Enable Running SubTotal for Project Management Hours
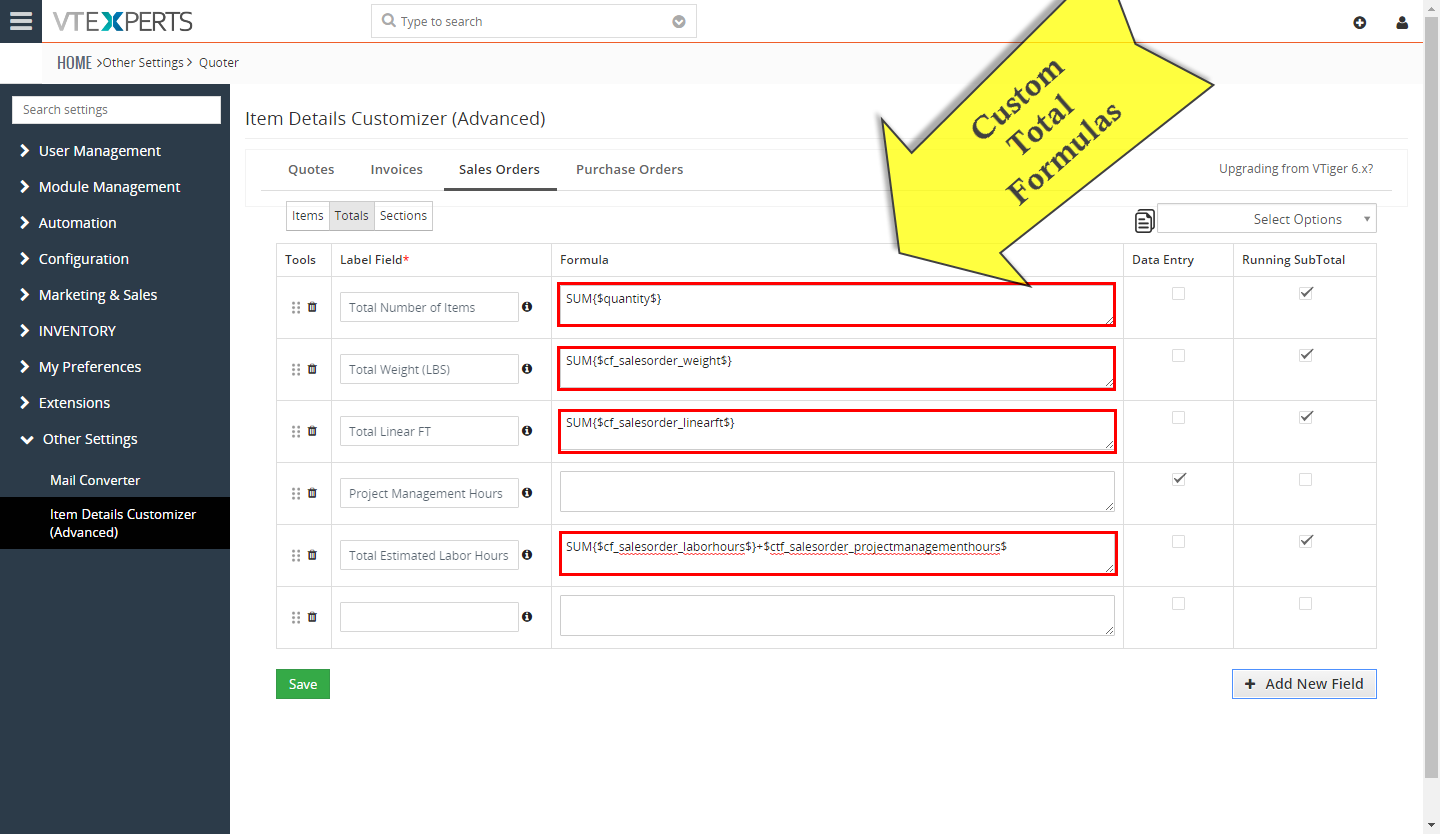The image size is (1440, 834). pos(1305,479)
